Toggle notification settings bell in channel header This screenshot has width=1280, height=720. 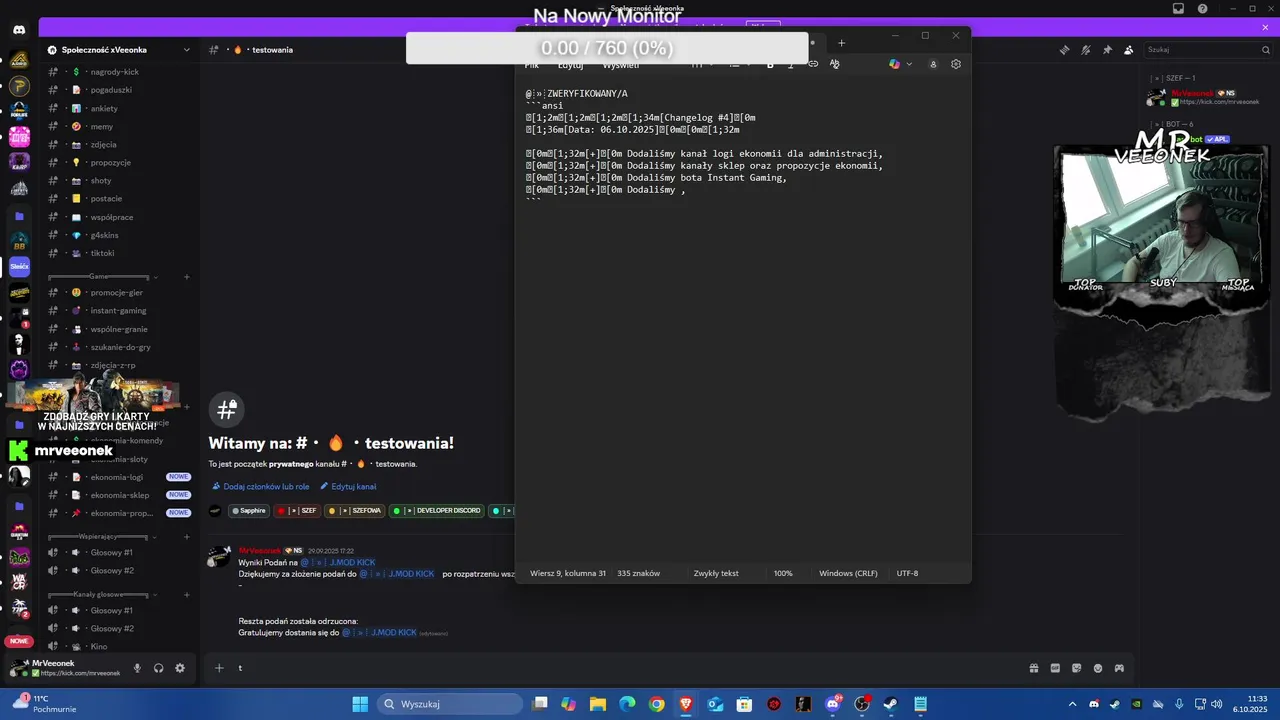pos(1086,50)
